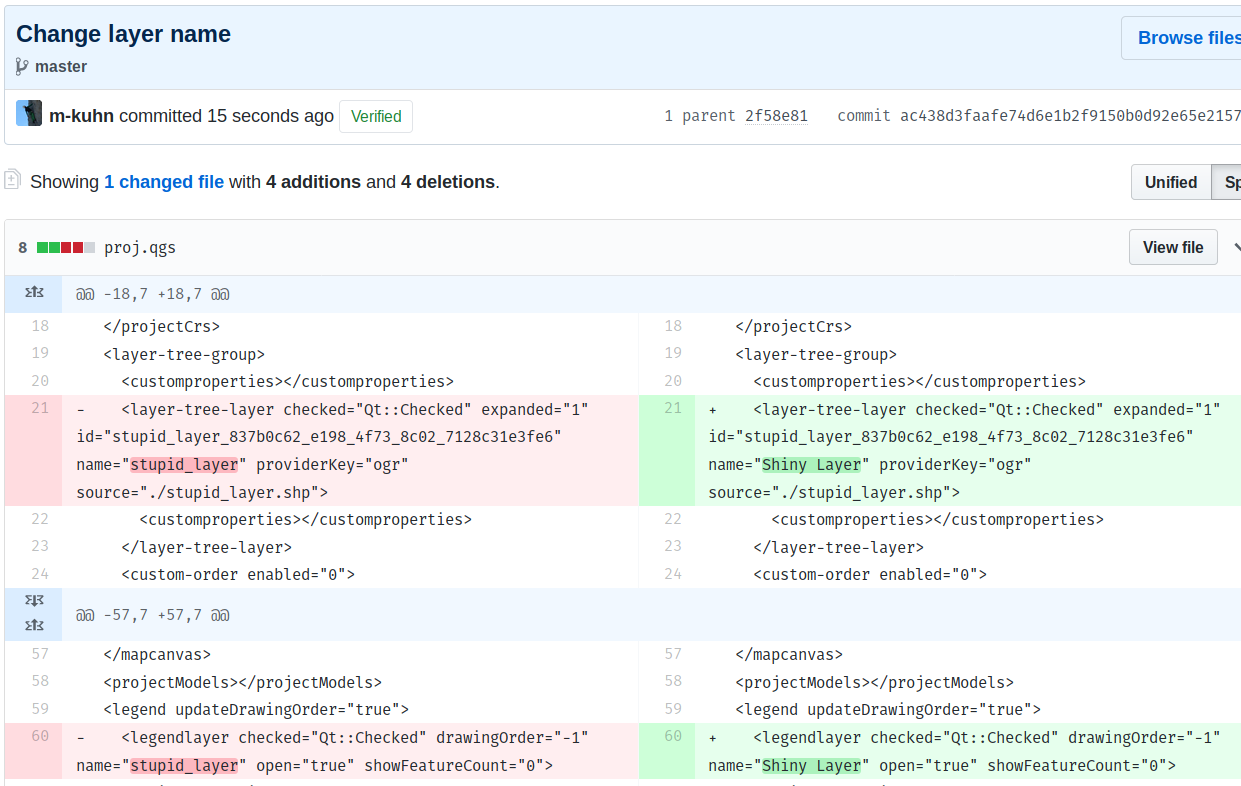Select the Unified diff view
Screen dimensions: 1241x786
coord(1171,182)
